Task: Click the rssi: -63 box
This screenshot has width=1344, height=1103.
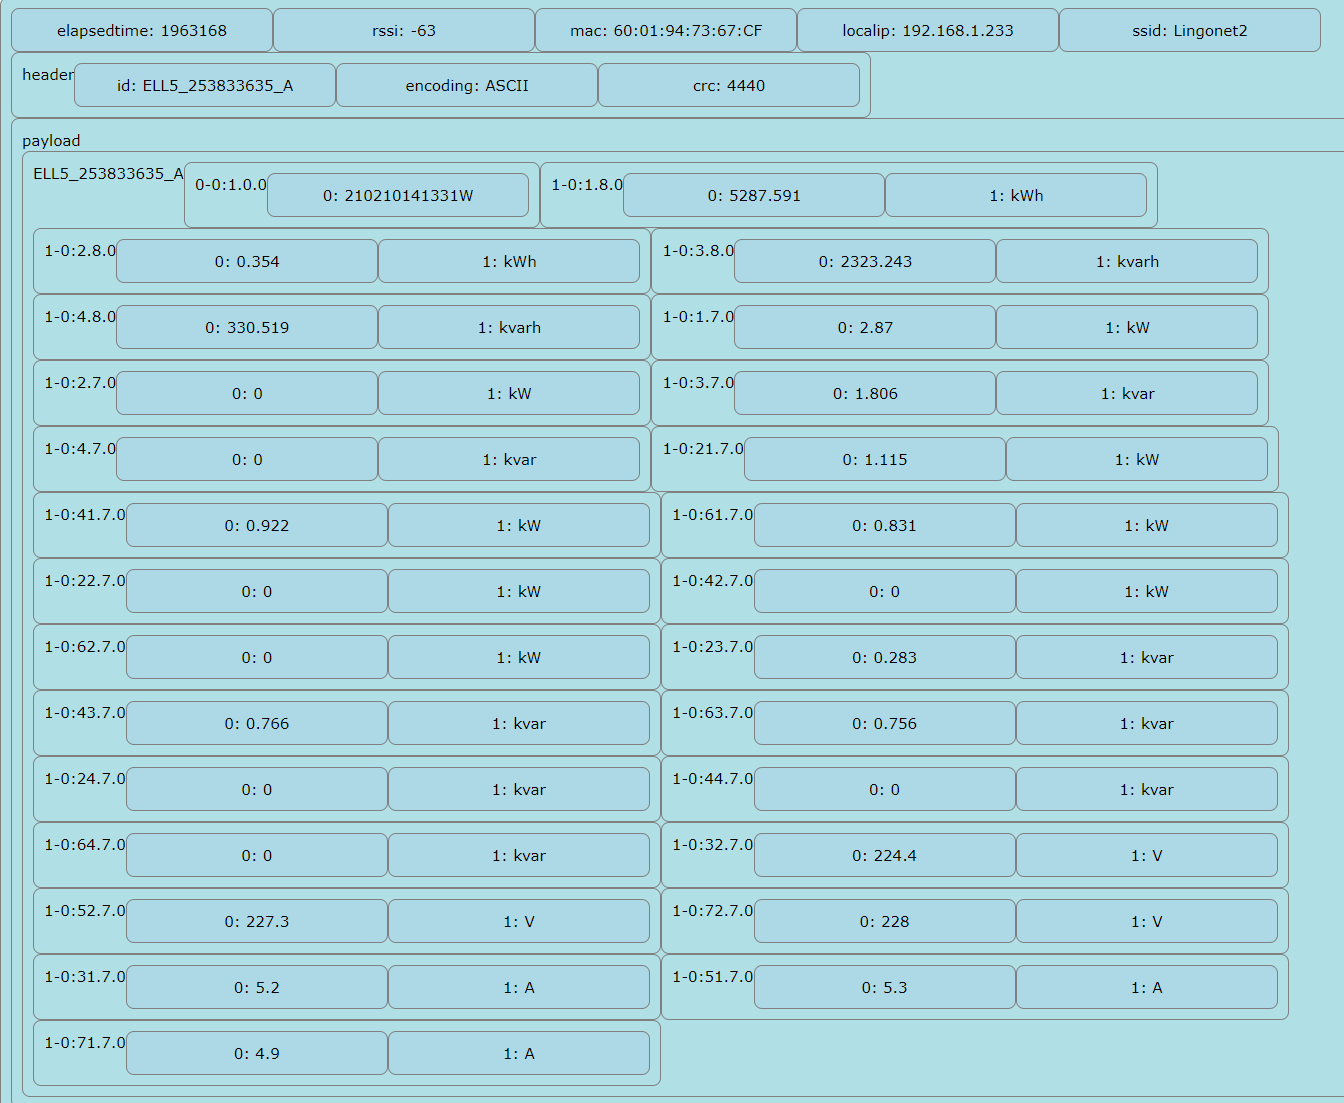Action: [404, 30]
